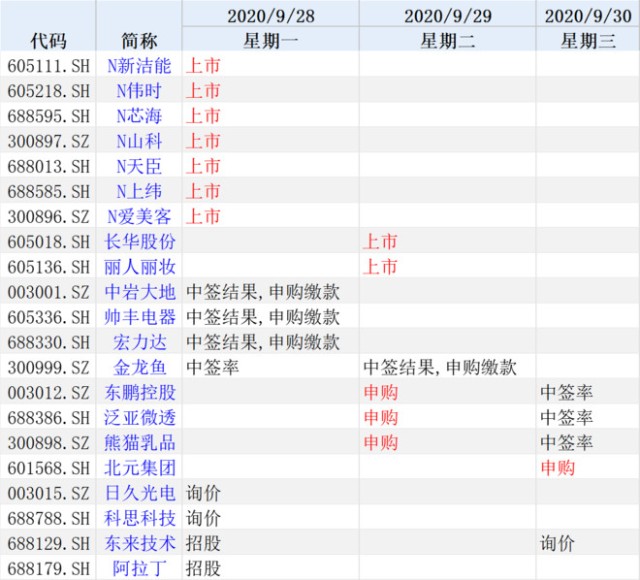Open the 丽人丽妆 stock link

(x=139, y=267)
